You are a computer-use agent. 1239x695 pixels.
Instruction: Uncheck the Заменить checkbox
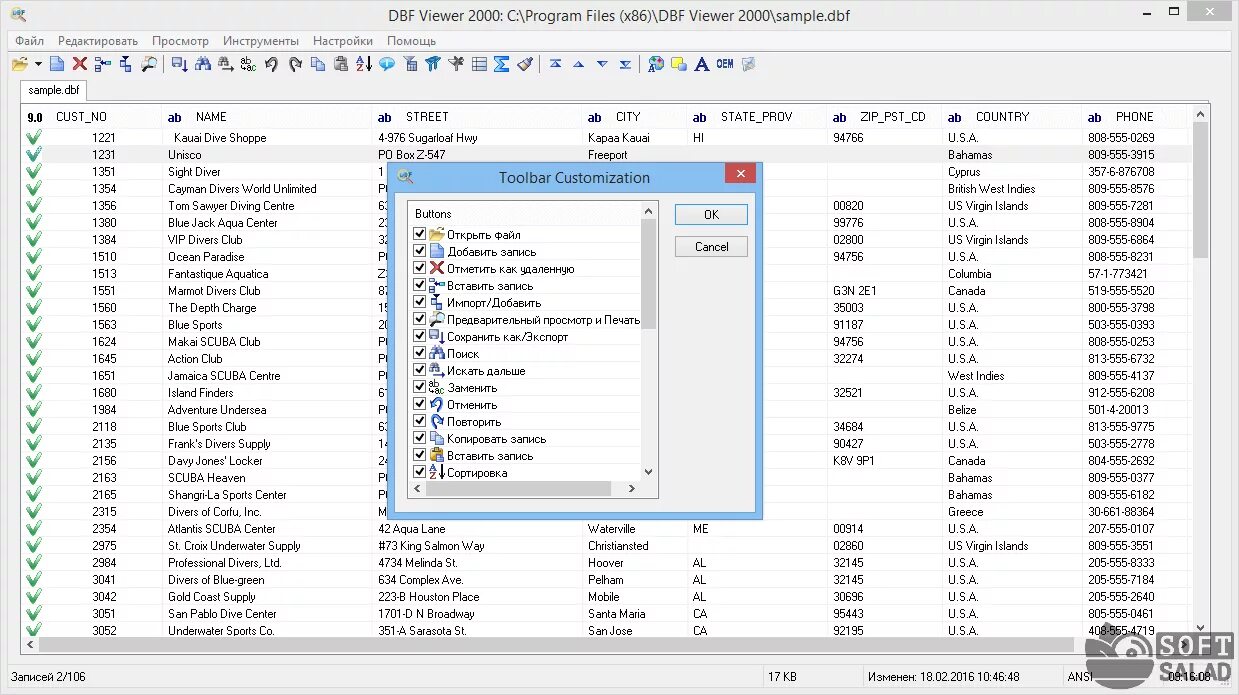420,388
